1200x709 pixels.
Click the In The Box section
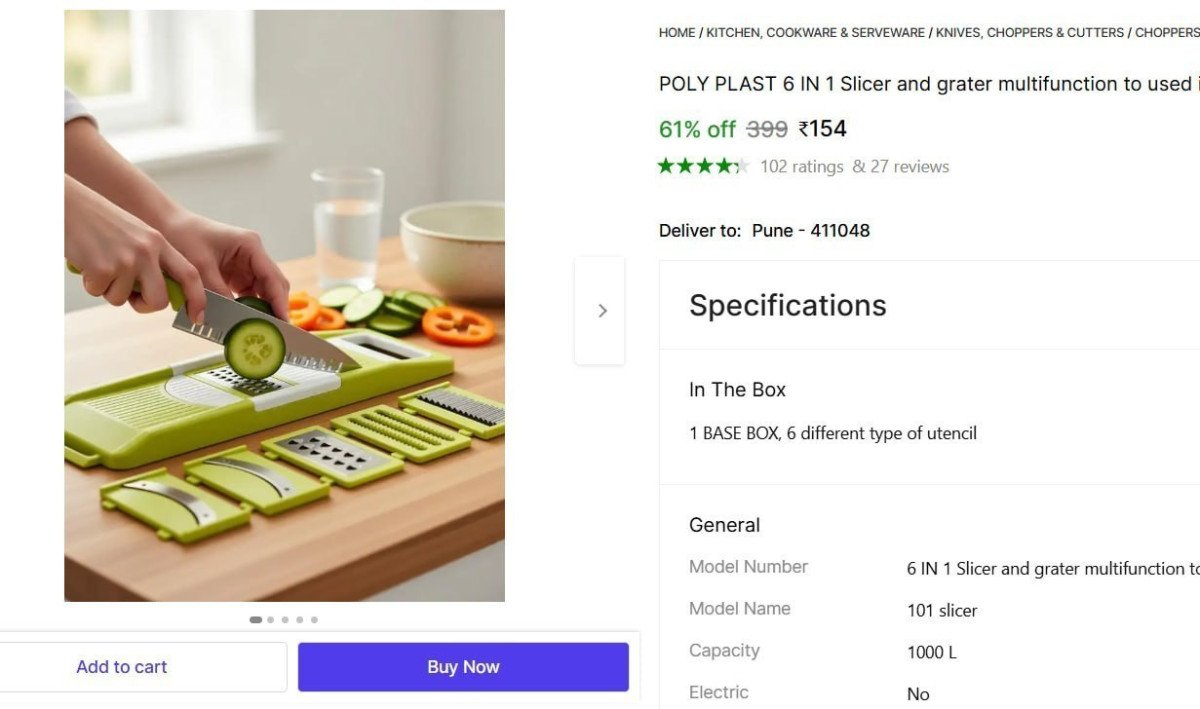pos(738,390)
